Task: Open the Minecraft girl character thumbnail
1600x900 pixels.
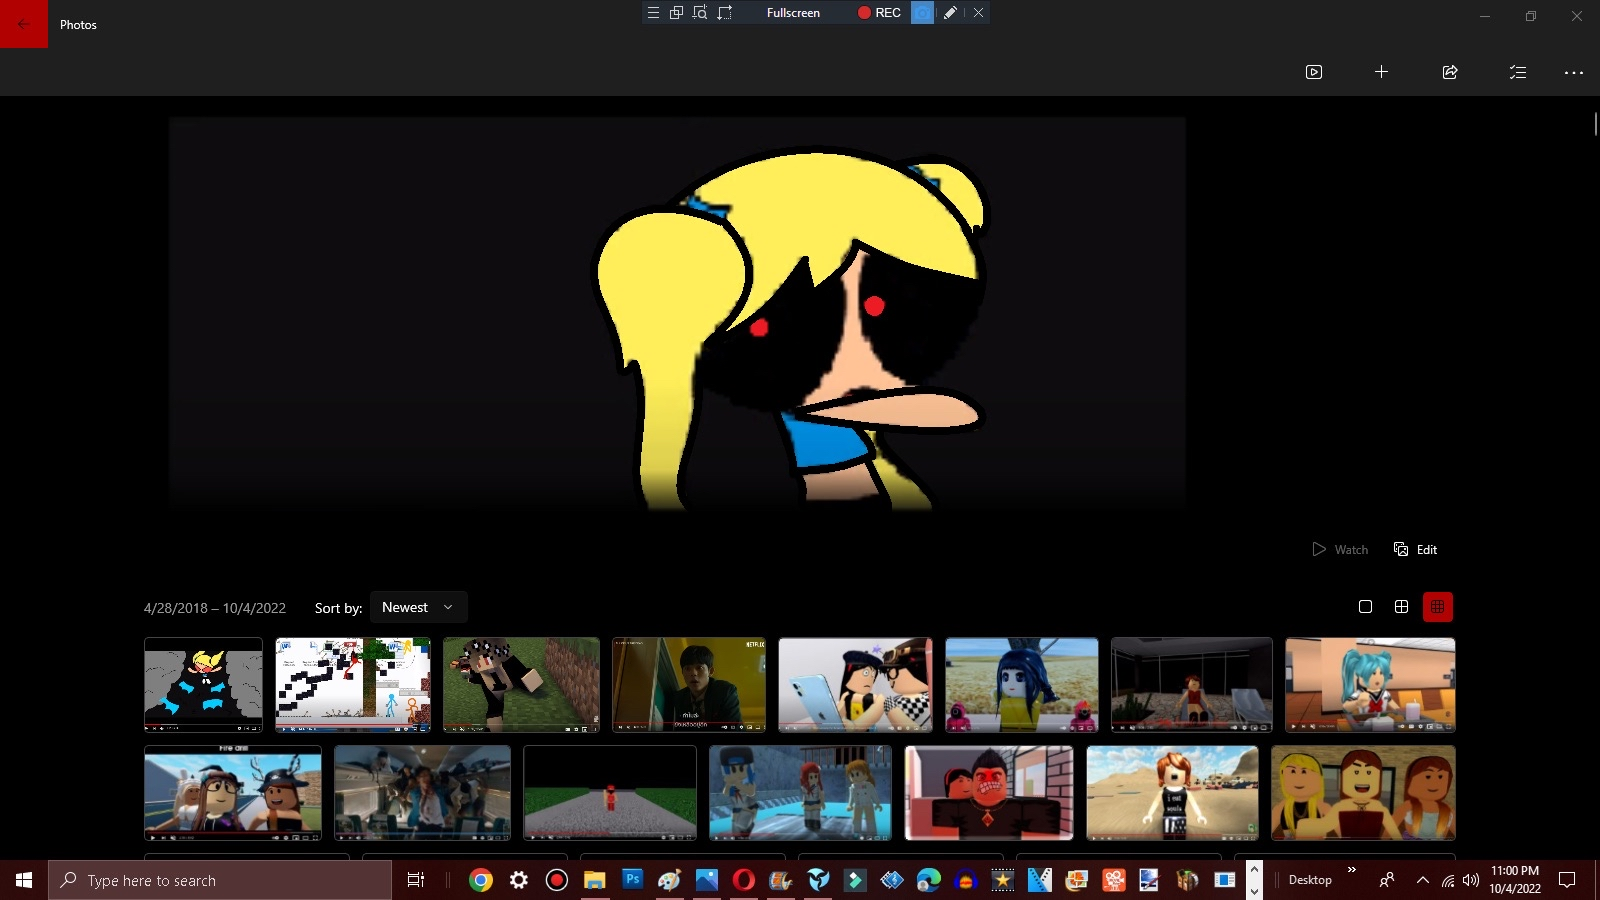Action: coord(521,685)
